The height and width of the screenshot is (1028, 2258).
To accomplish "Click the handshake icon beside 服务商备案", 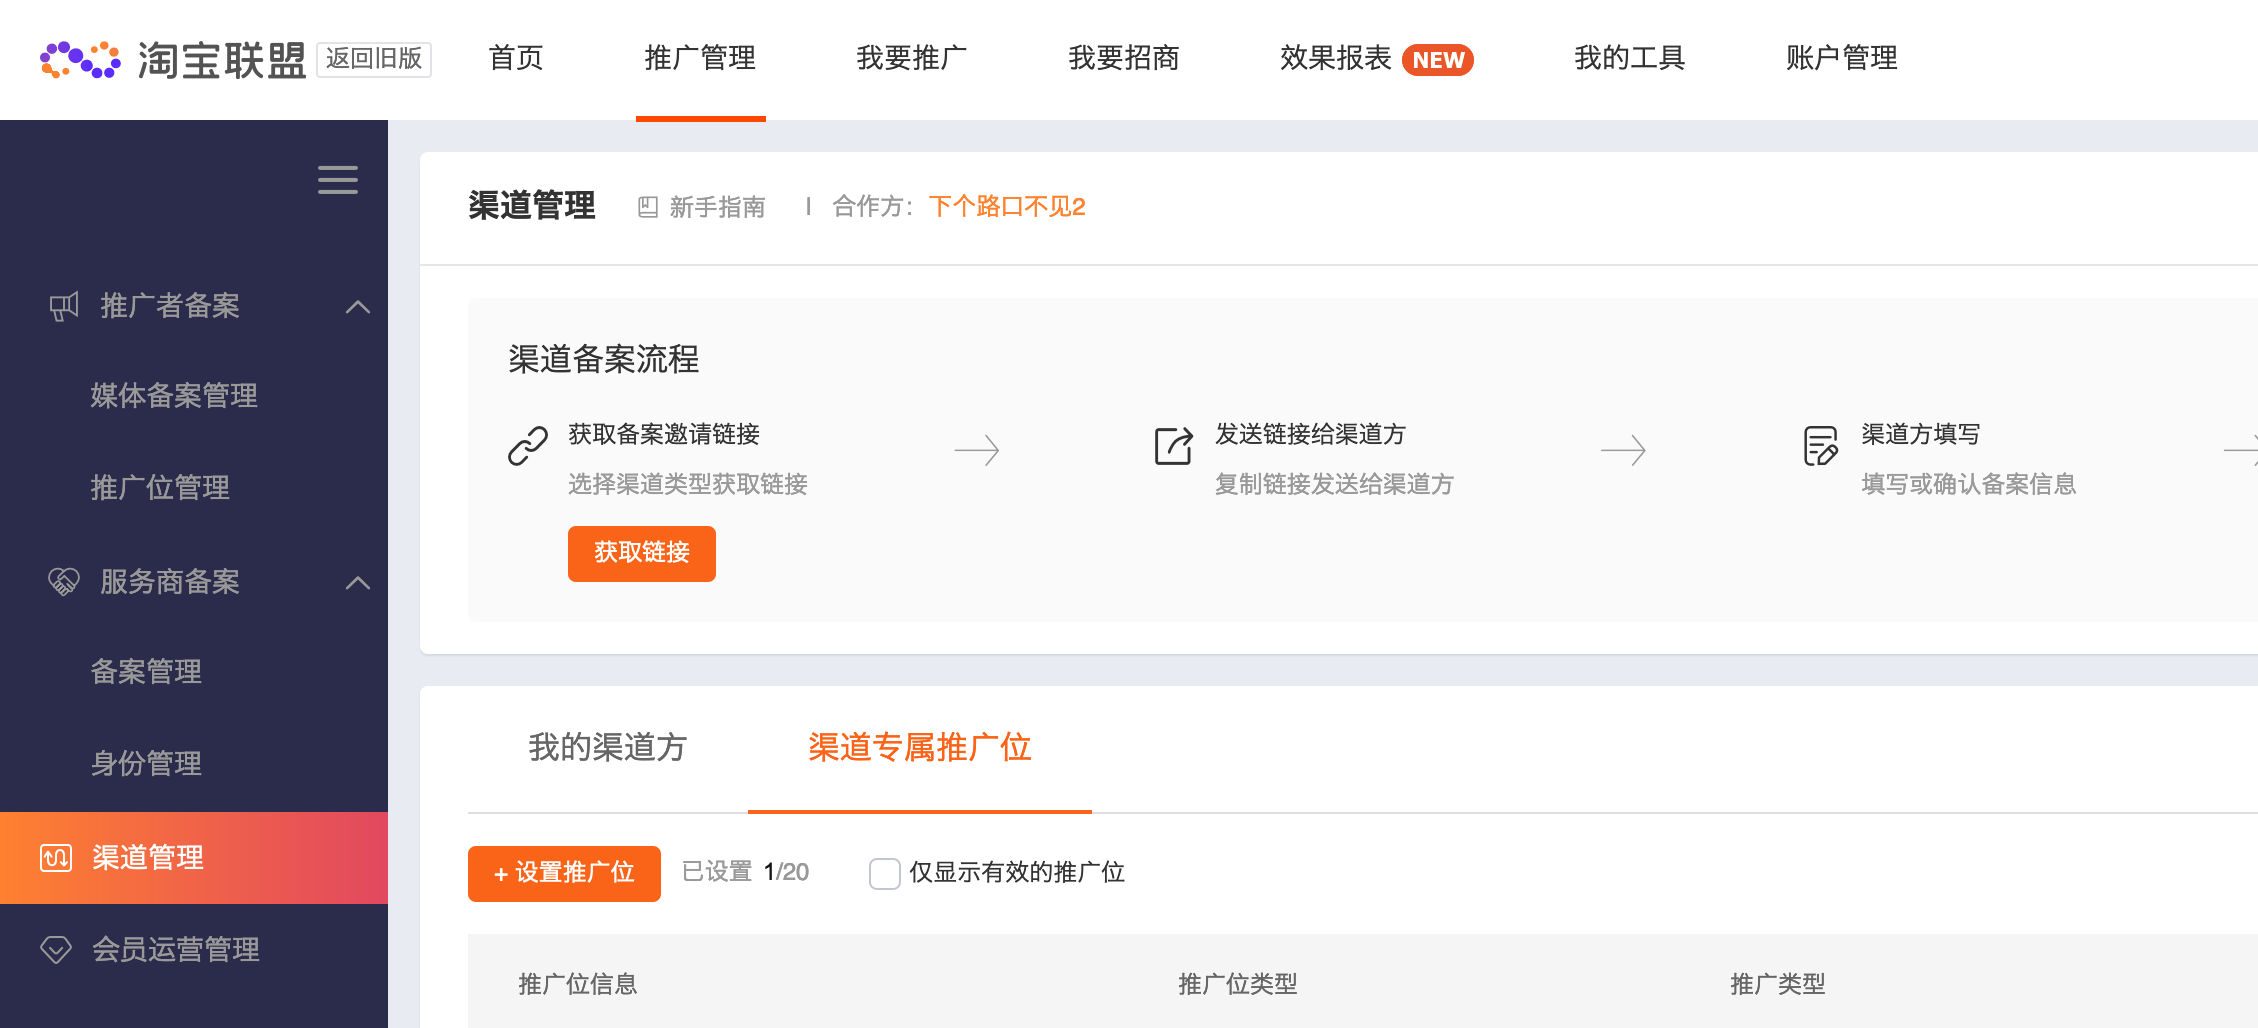I will 64,582.
